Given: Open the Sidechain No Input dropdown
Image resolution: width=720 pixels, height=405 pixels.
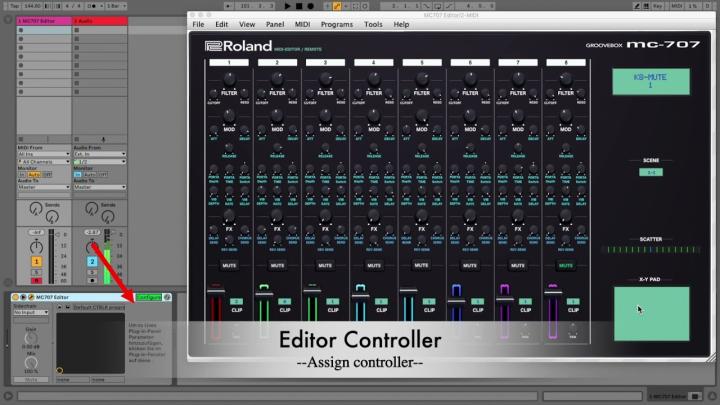Looking at the screenshot, I should point(31,312).
